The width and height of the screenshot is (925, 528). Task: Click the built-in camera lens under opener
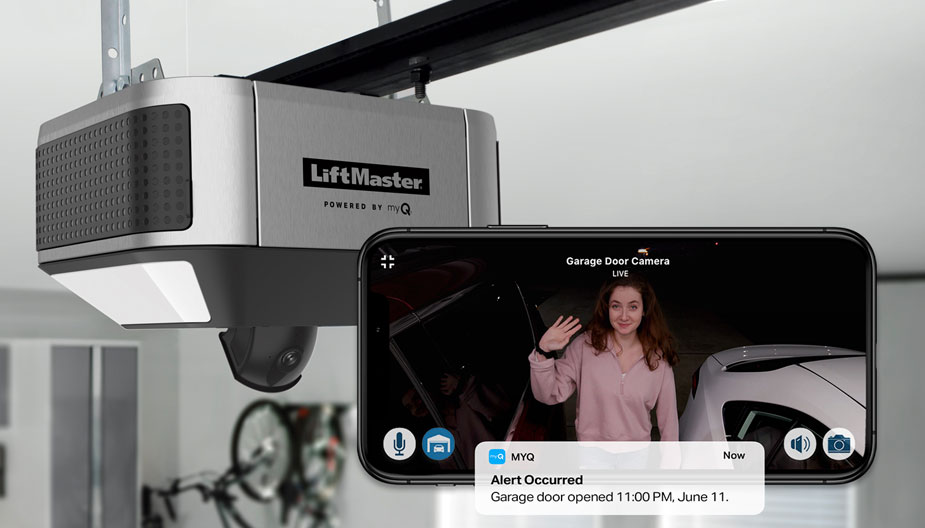click(289, 357)
